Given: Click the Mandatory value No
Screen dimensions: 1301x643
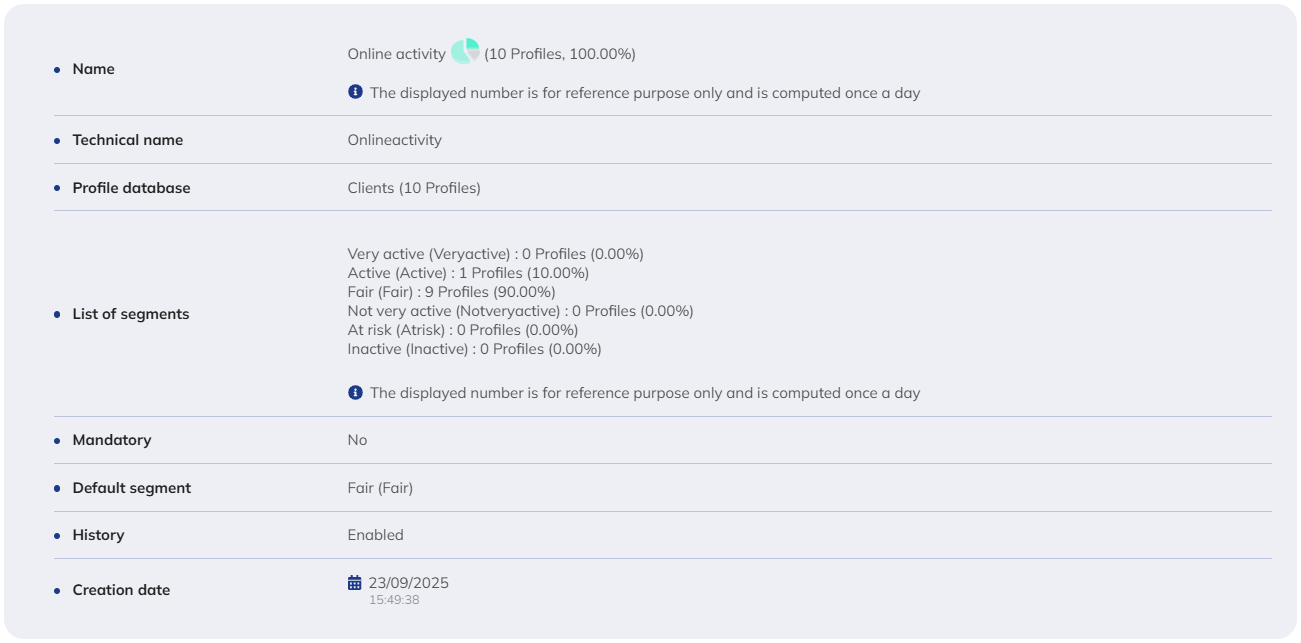Looking at the screenshot, I should click(357, 440).
